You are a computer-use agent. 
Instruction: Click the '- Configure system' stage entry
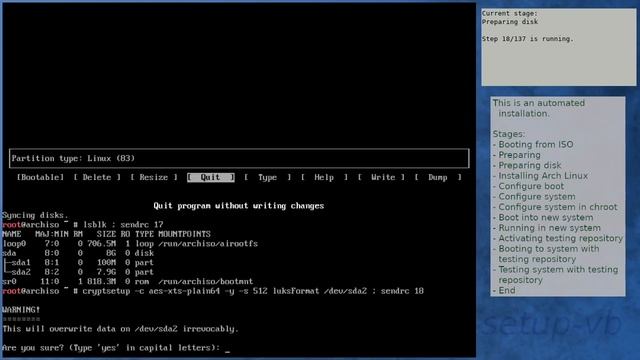point(534,197)
